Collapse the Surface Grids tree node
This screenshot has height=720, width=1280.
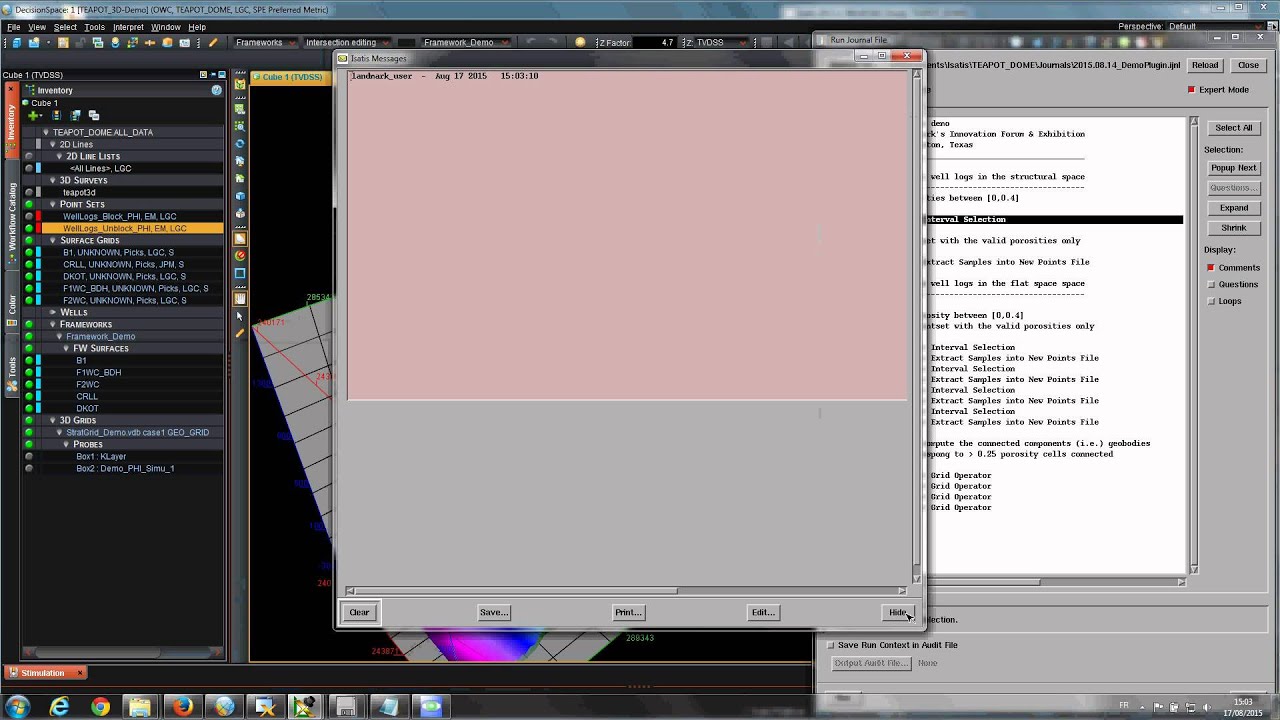(52, 240)
